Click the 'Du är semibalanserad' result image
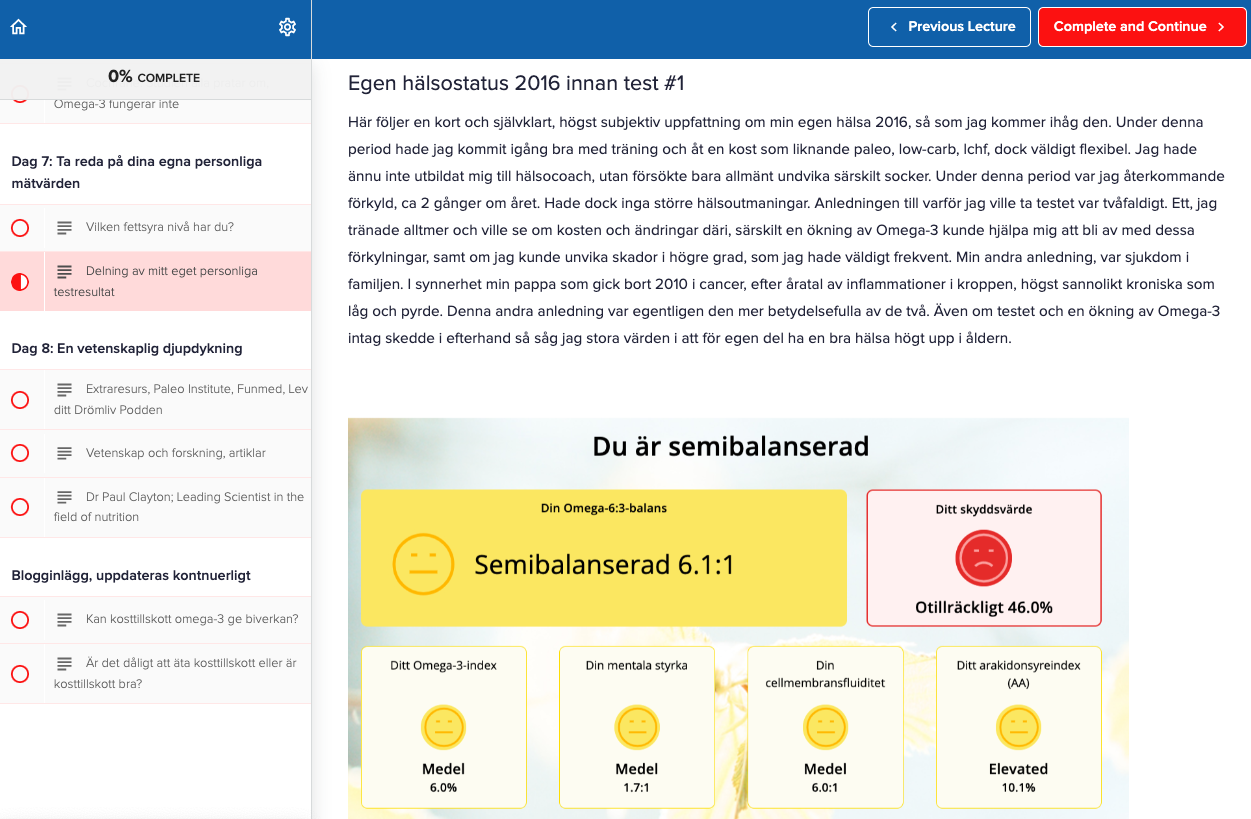 [738, 618]
